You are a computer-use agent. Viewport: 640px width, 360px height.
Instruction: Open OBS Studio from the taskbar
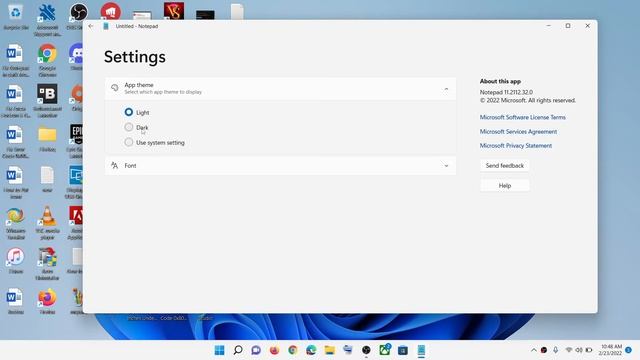point(366,350)
